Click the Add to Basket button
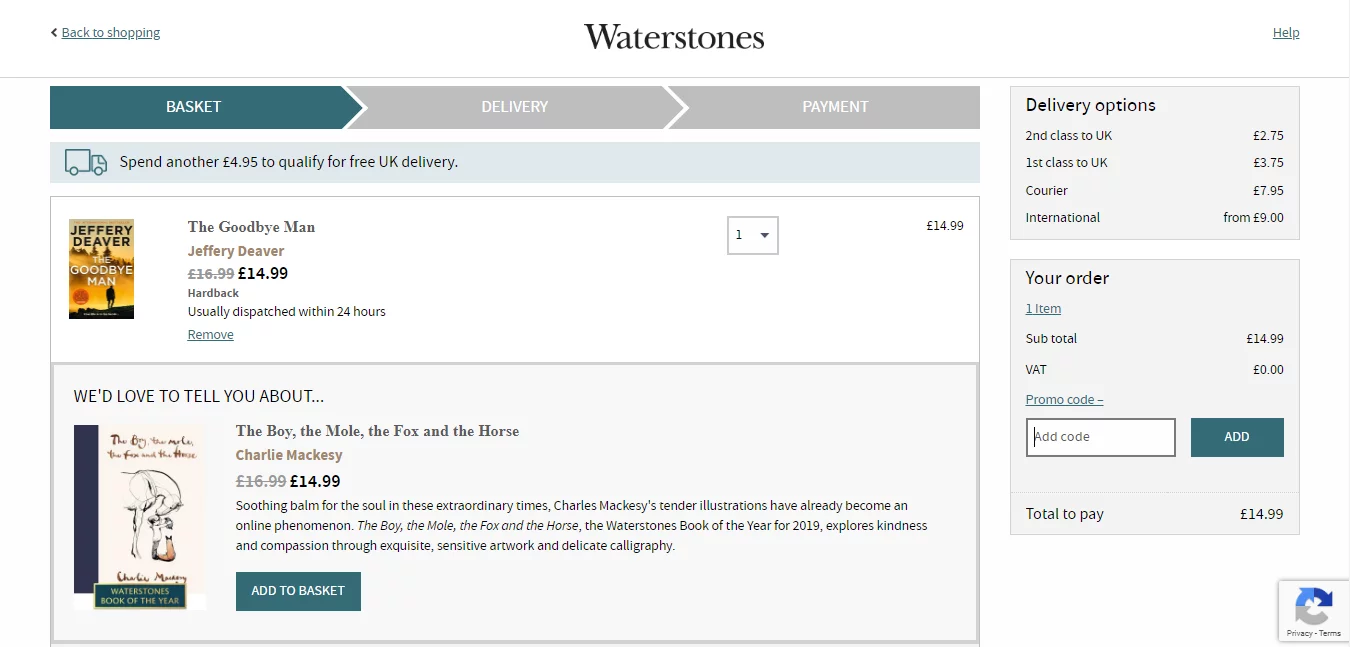The width and height of the screenshot is (1350, 647). (298, 591)
